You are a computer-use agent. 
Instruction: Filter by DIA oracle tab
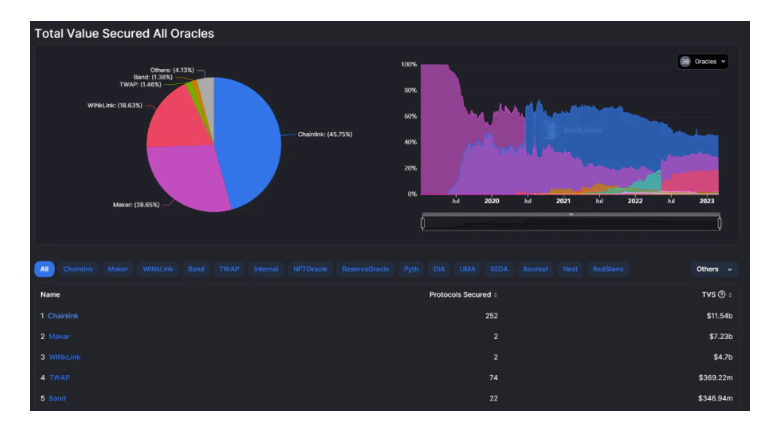pyautogui.click(x=439, y=269)
